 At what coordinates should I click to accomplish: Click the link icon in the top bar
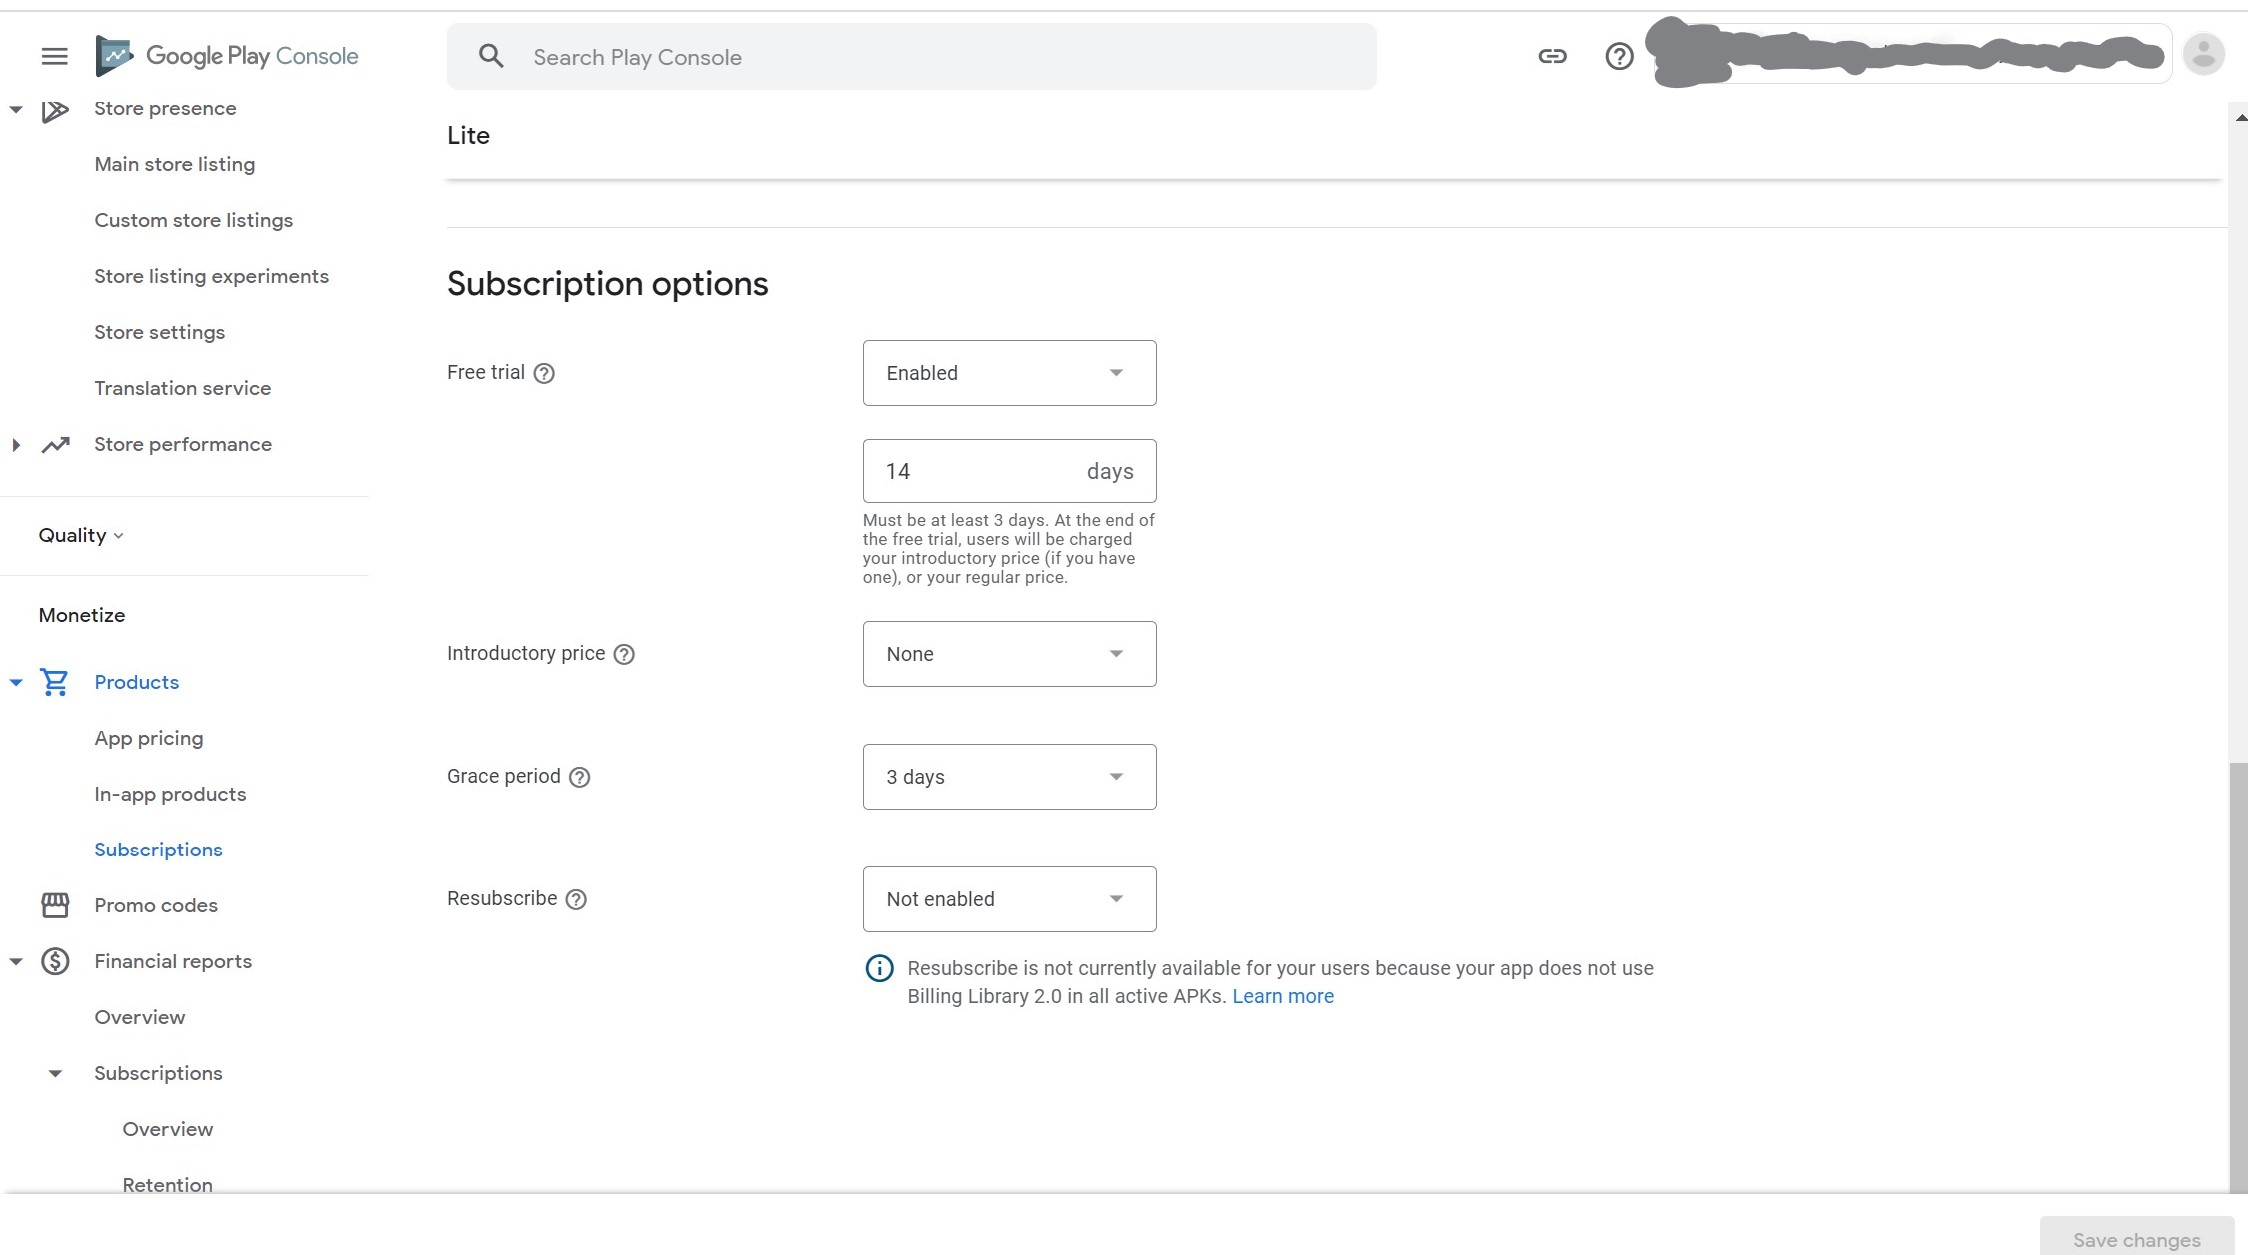coord(1553,56)
